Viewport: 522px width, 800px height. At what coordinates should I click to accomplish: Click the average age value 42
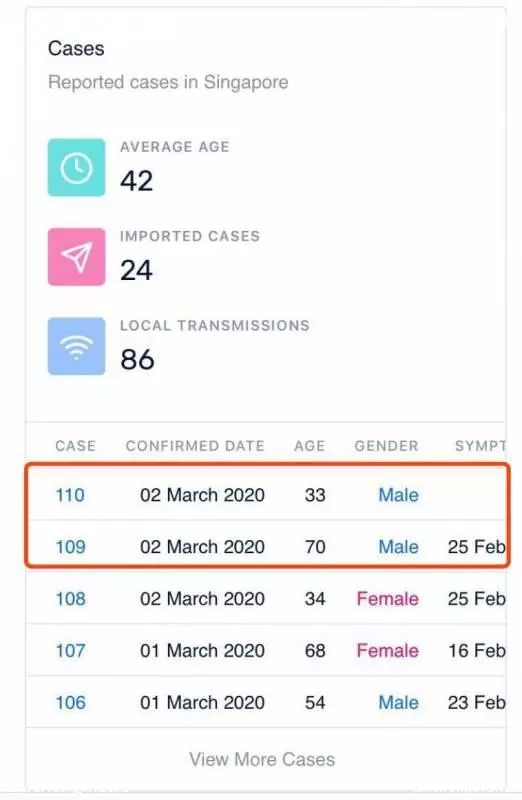tap(136, 181)
